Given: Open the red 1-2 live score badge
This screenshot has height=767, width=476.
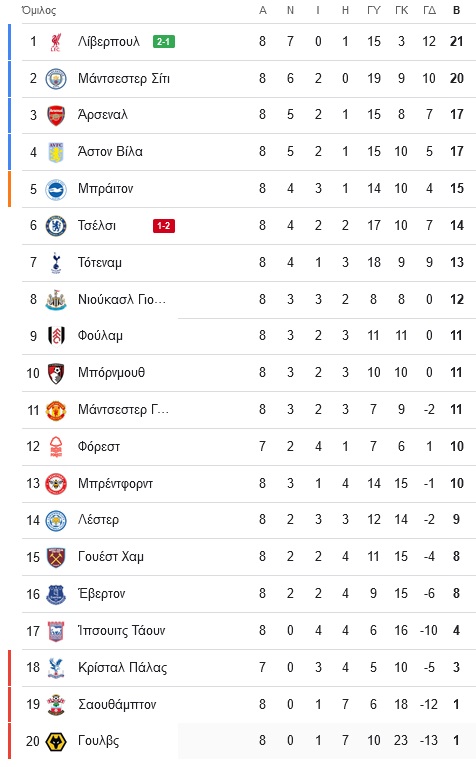Looking at the screenshot, I should pyautogui.click(x=163, y=226).
